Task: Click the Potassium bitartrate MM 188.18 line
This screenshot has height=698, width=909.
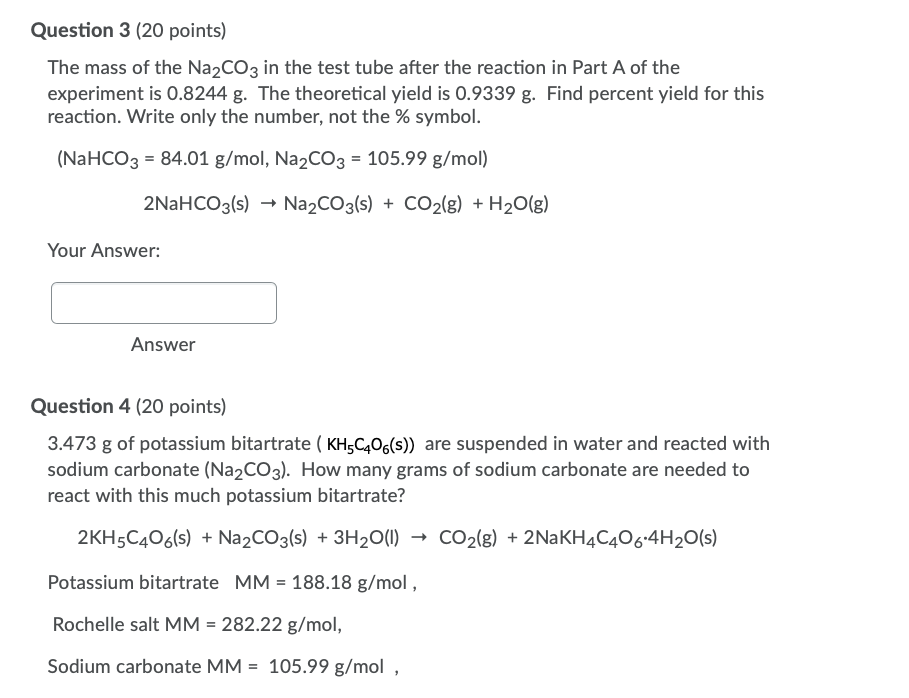Action: 231,583
